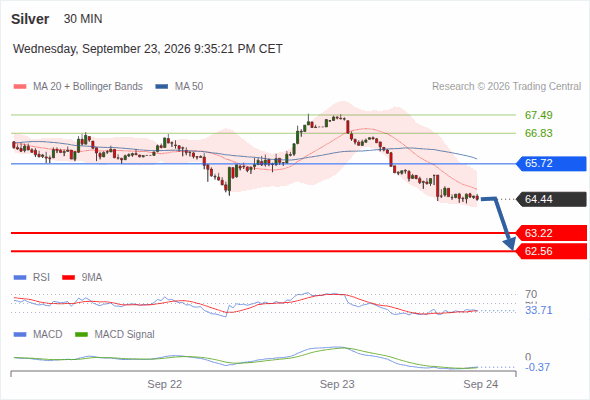Click the MA 20 + Bollinger Bands legend swatch
The width and height of the screenshot is (590, 400).
point(20,87)
